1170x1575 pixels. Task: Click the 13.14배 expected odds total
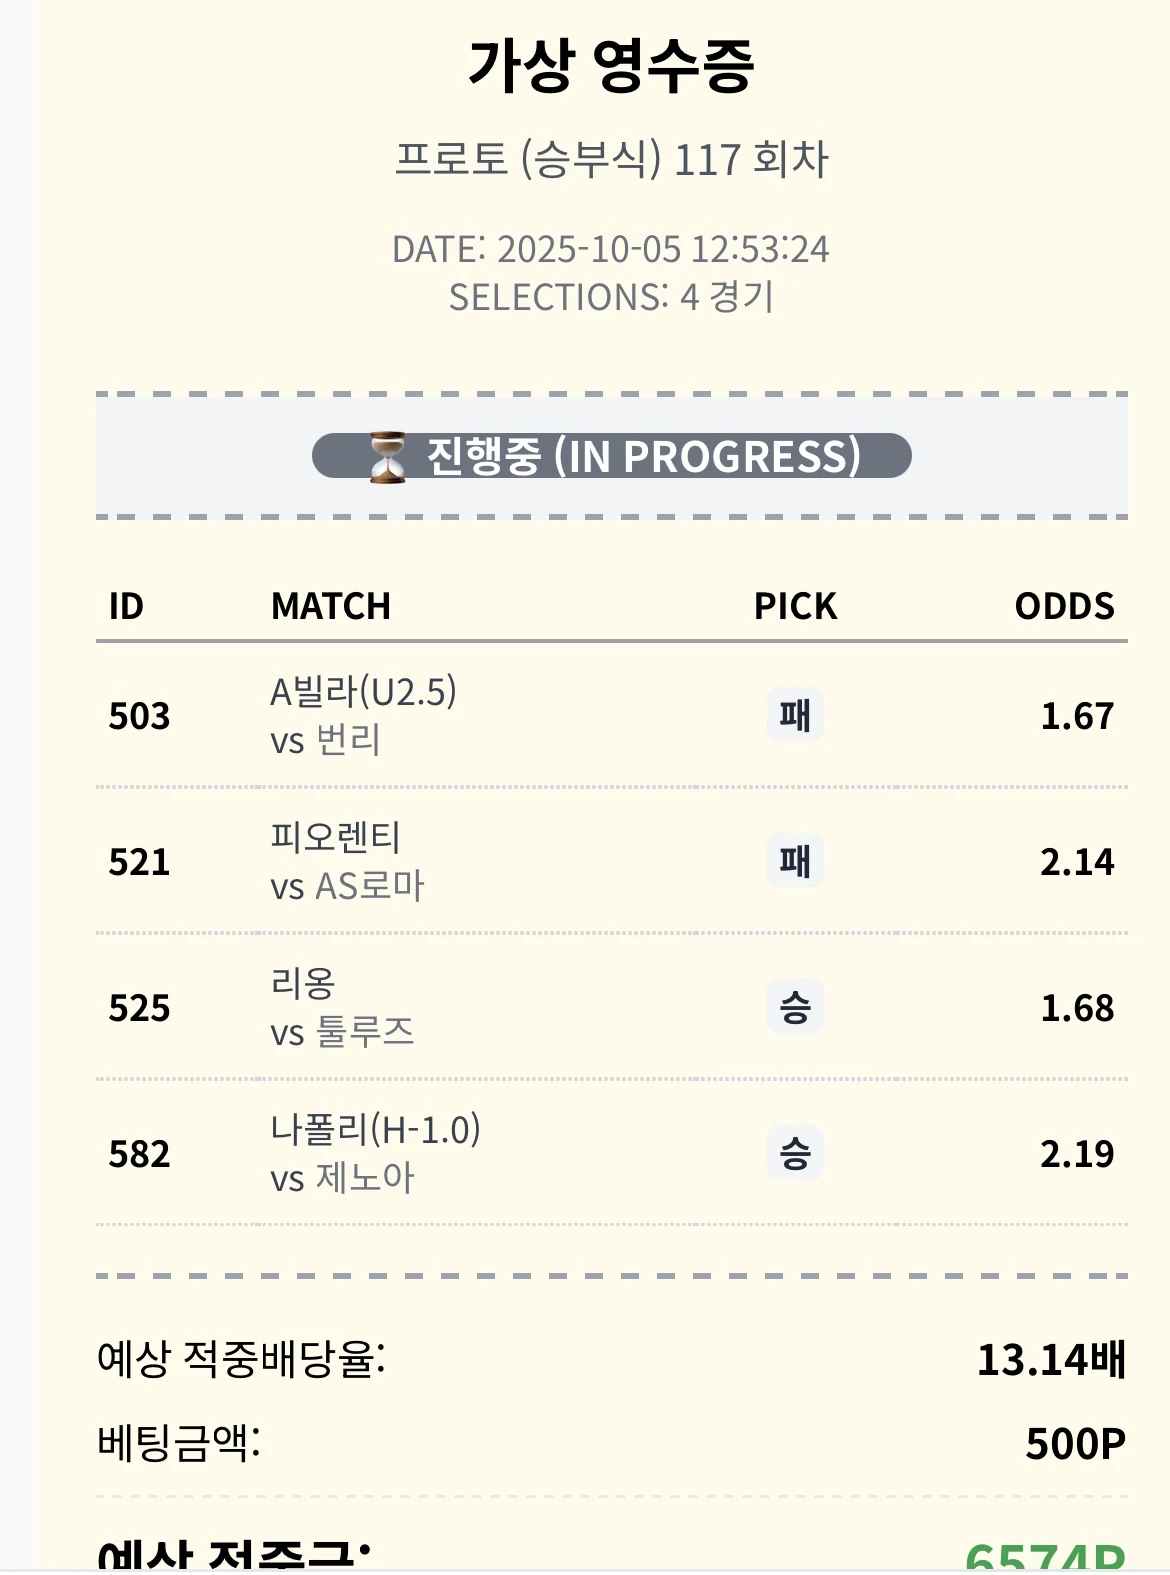(x=1051, y=1360)
